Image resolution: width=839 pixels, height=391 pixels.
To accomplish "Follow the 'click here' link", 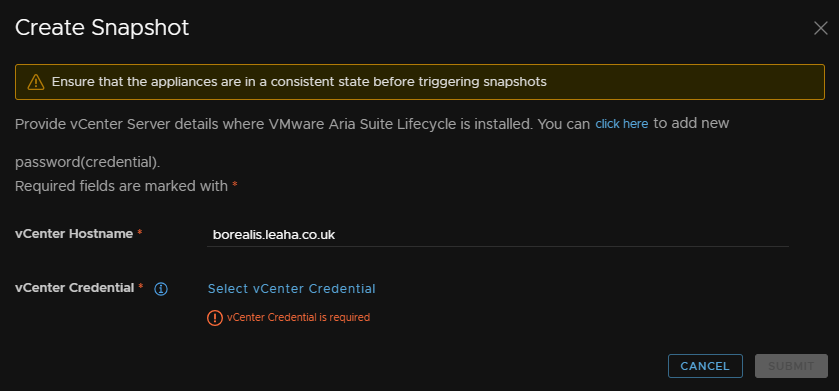I will pyautogui.click(x=622, y=124).
